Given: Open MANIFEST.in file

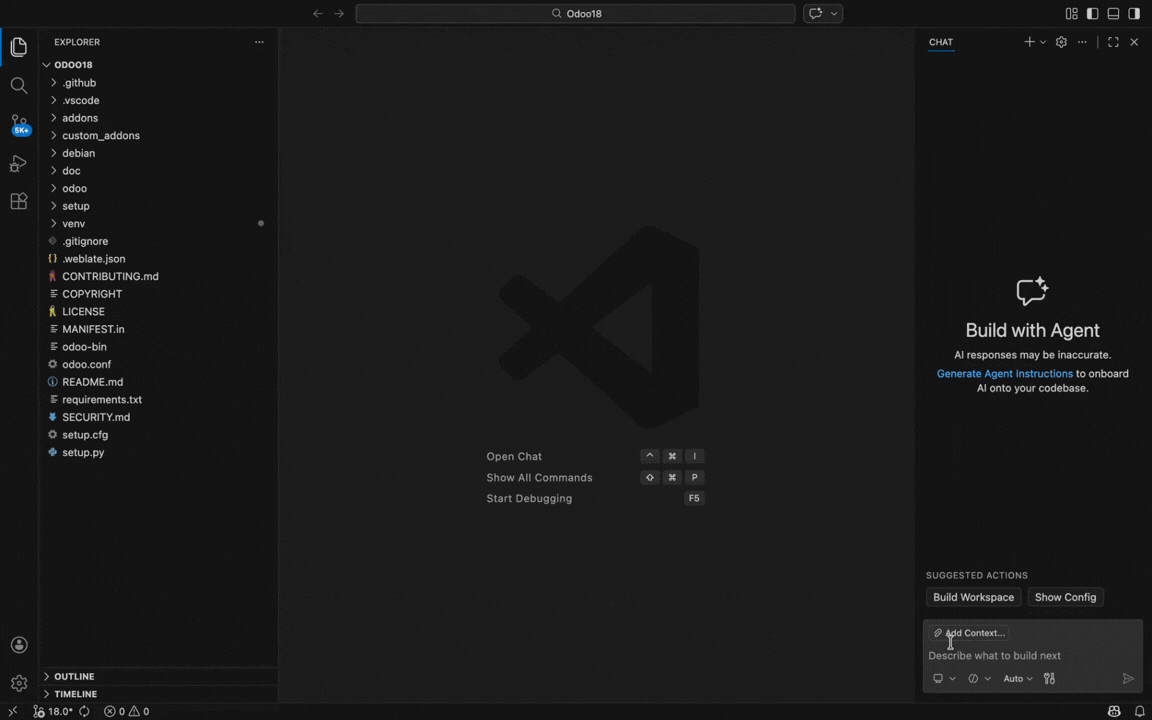Looking at the screenshot, I should (x=159, y=329).
